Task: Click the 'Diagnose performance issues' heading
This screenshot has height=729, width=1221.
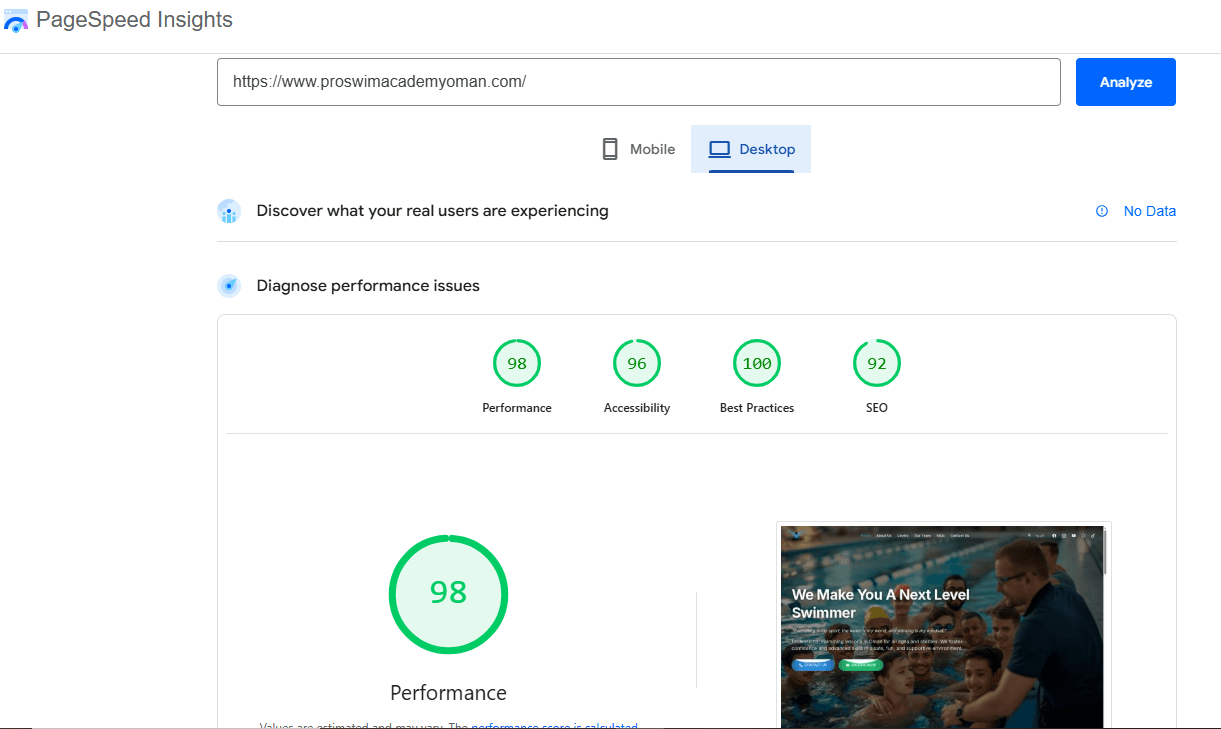Action: coord(368,286)
